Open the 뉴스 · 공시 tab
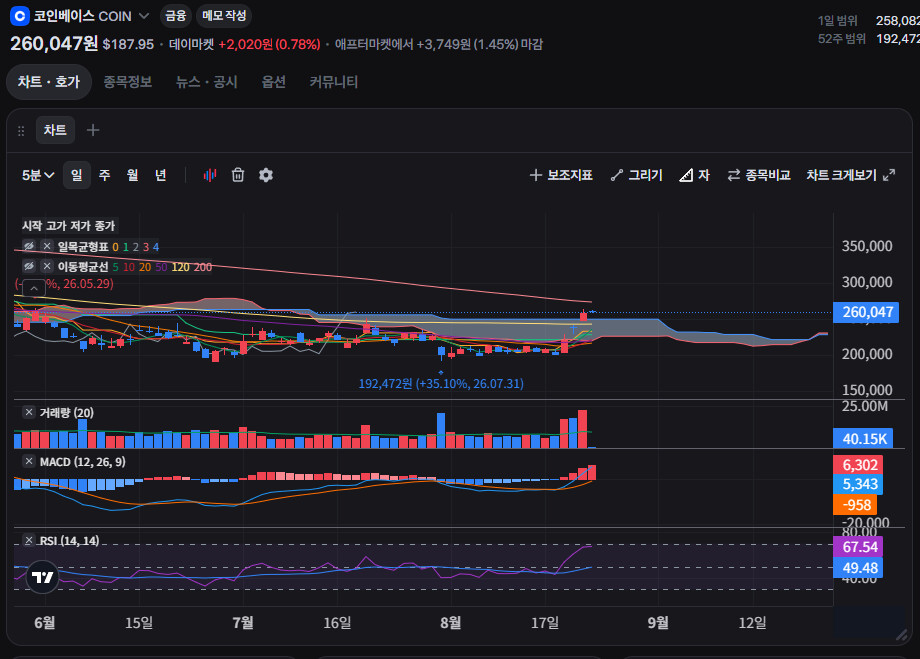920x659 pixels. (x=207, y=82)
